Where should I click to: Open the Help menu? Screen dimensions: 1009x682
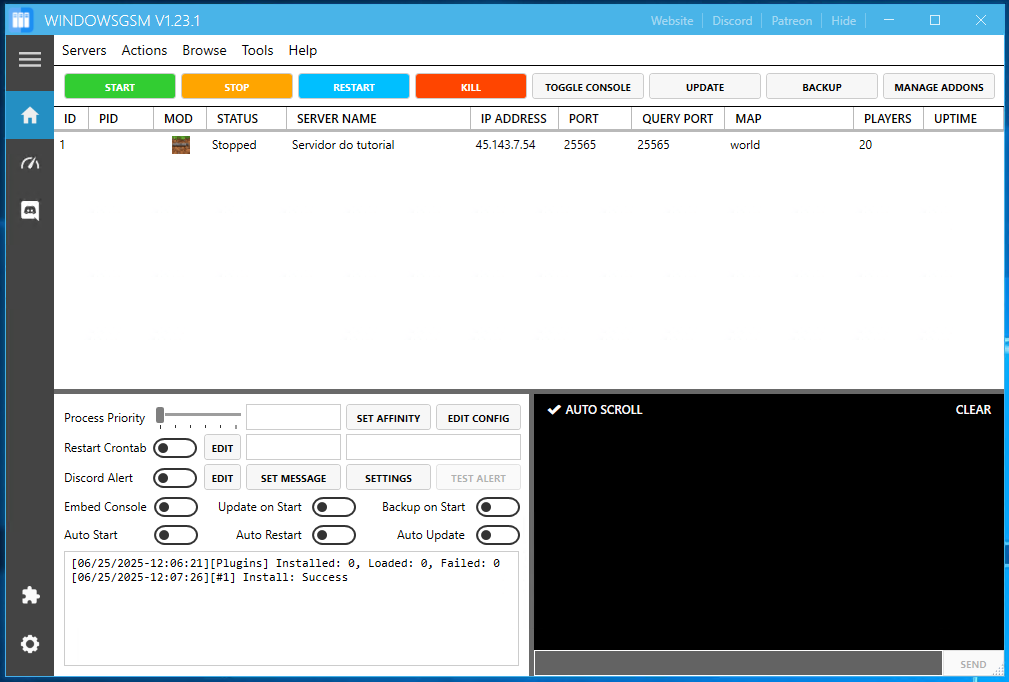[x=302, y=50]
